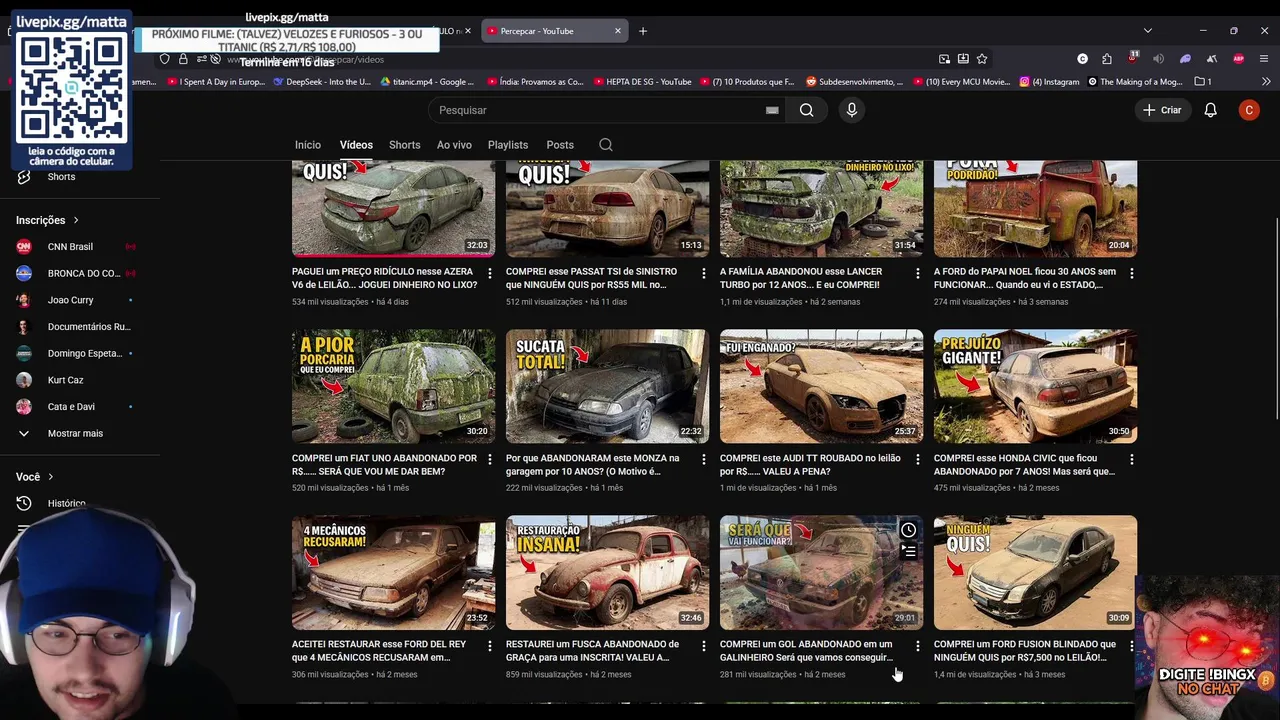Open options menu for FIAT UNO video

click(x=489, y=460)
